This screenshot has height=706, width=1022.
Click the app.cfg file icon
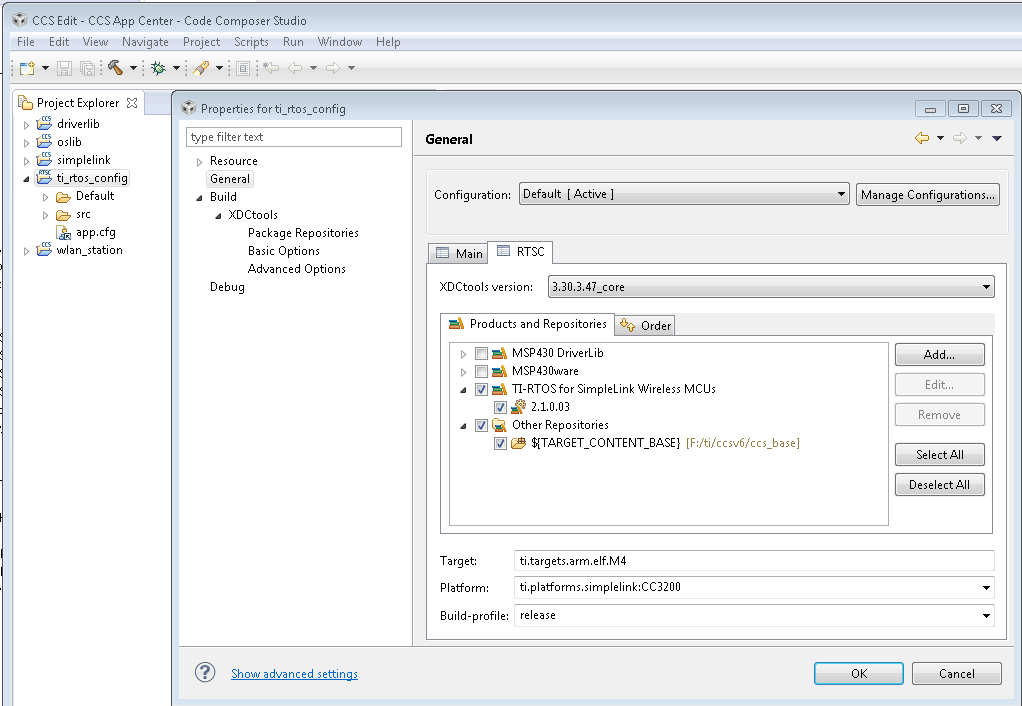pyautogui.click(x=65, y=232)
